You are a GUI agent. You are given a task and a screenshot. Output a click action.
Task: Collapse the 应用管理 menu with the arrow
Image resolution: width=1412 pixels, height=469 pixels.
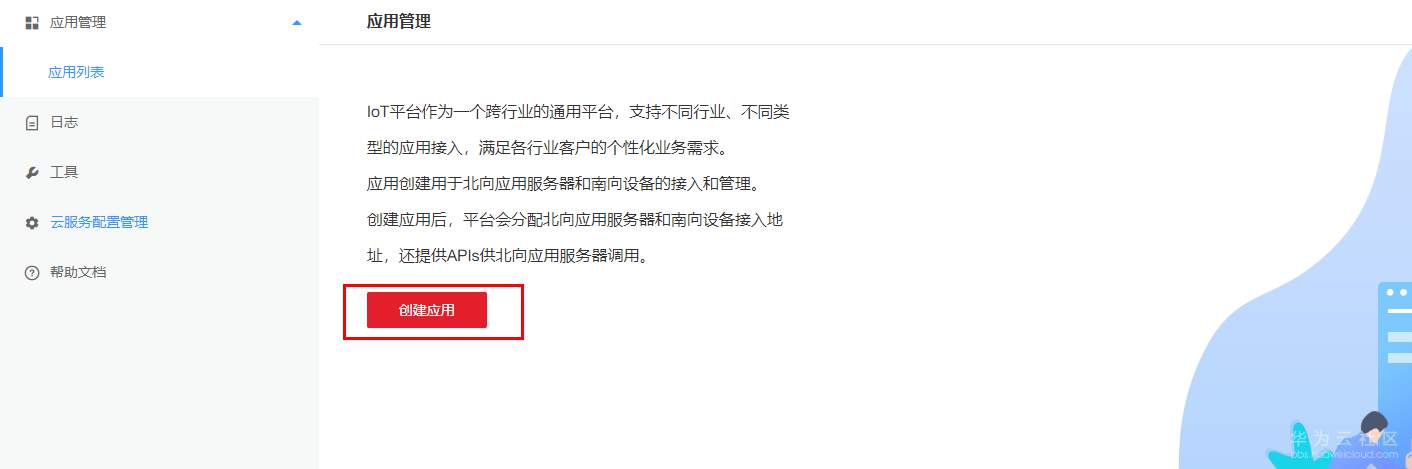coord(296,22)
